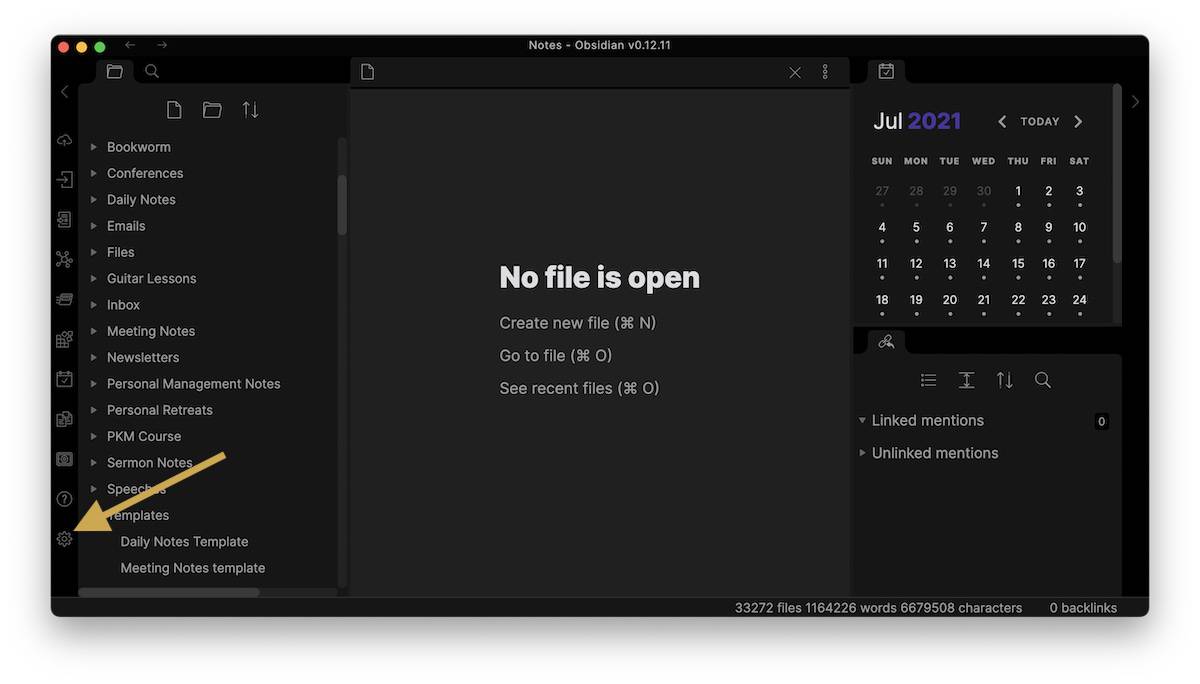Viewport: 1200px width, 684px height.
Task: Click 0 backlinks in the status bar
Action: click(x=1083, y=608)
